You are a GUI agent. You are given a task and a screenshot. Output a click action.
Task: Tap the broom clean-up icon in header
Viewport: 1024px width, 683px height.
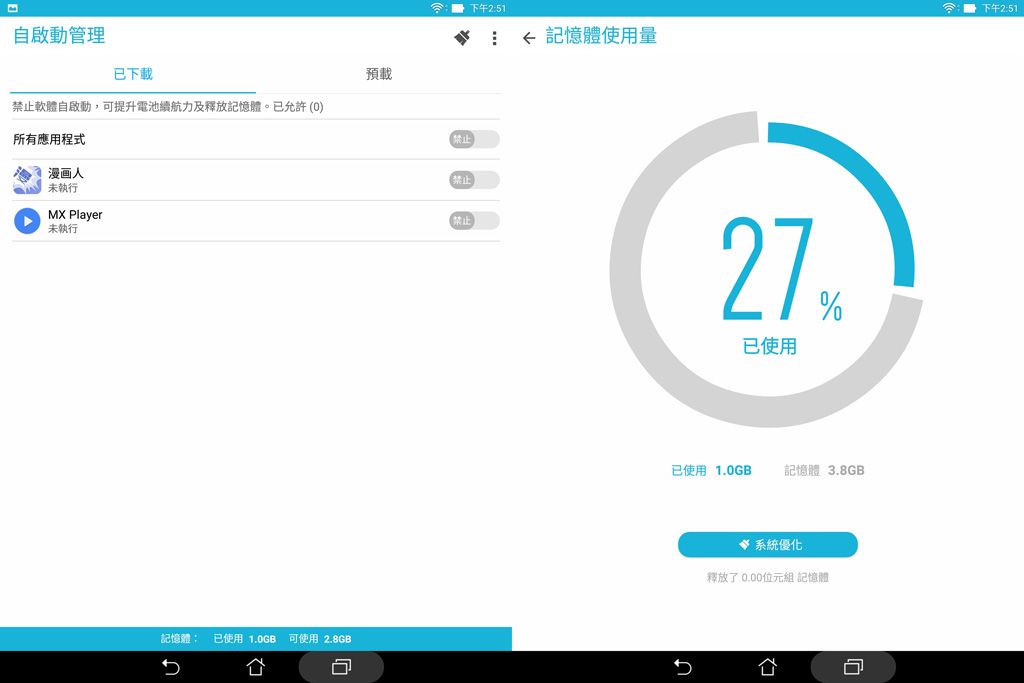(x=462, y=38)
